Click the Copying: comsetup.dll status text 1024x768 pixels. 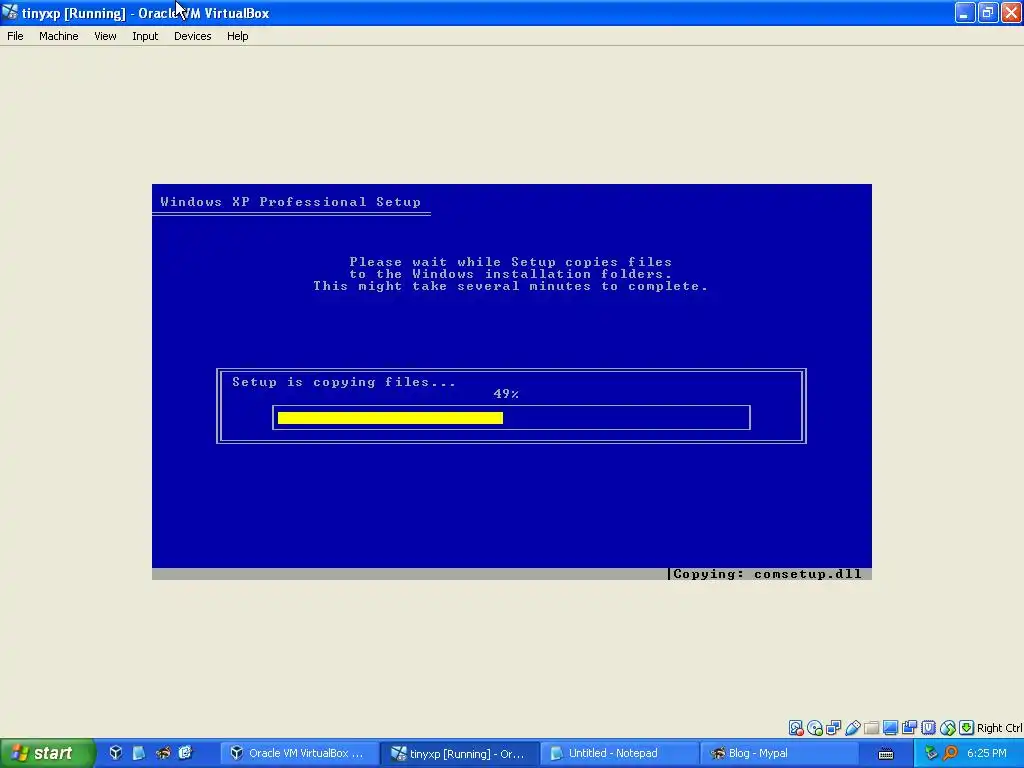(767, 574)
